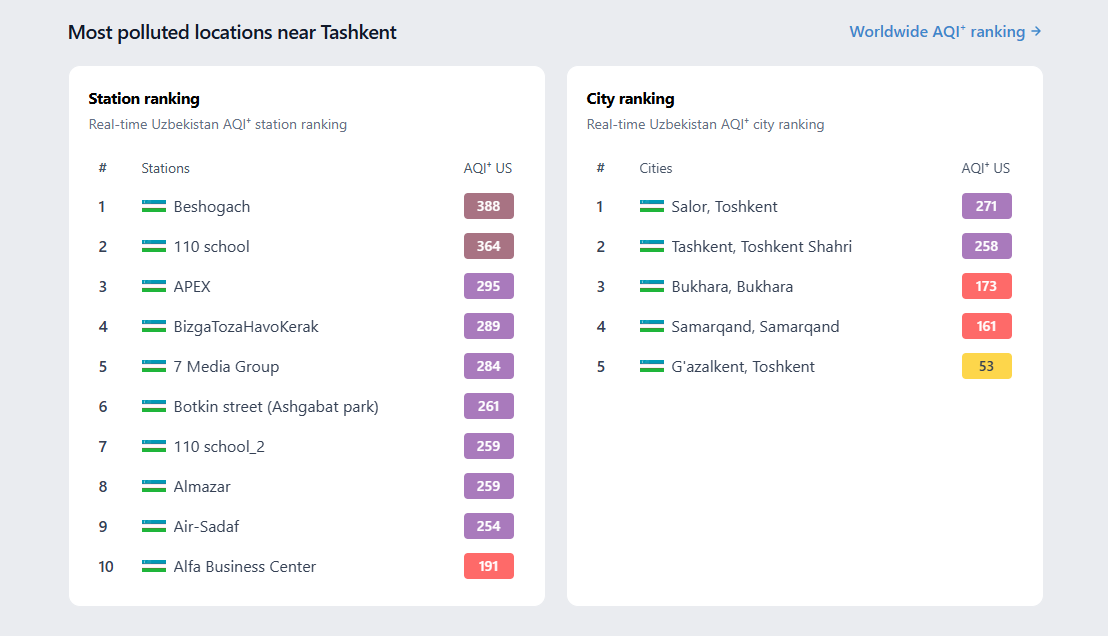
Task: Open the 110 school station
Action: tap(211, 246)
